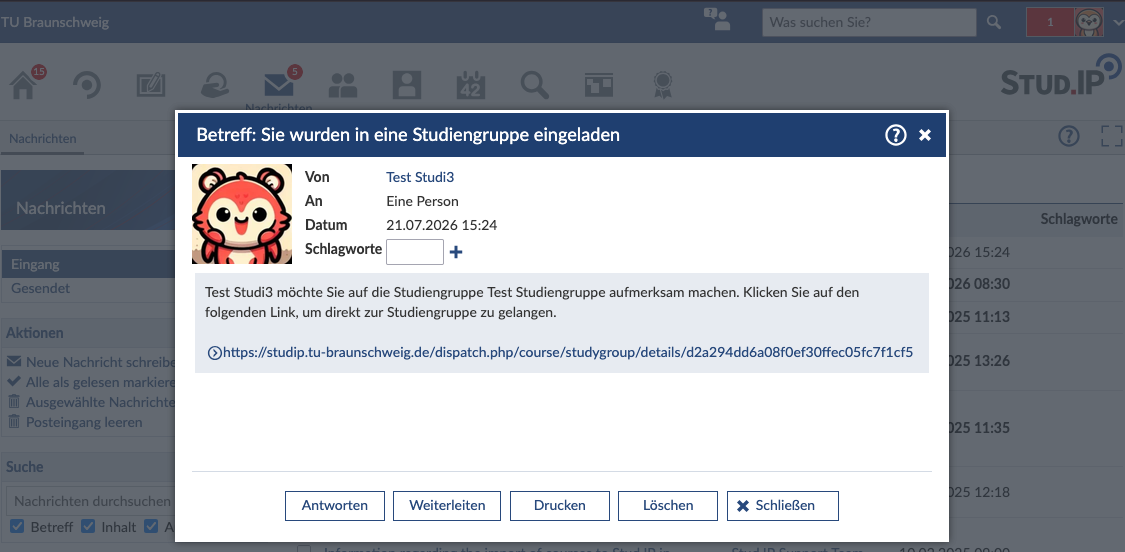Click TU Braunschweig header text
The width and height of the screenshot is (1125, 552).
pos(55,22)
